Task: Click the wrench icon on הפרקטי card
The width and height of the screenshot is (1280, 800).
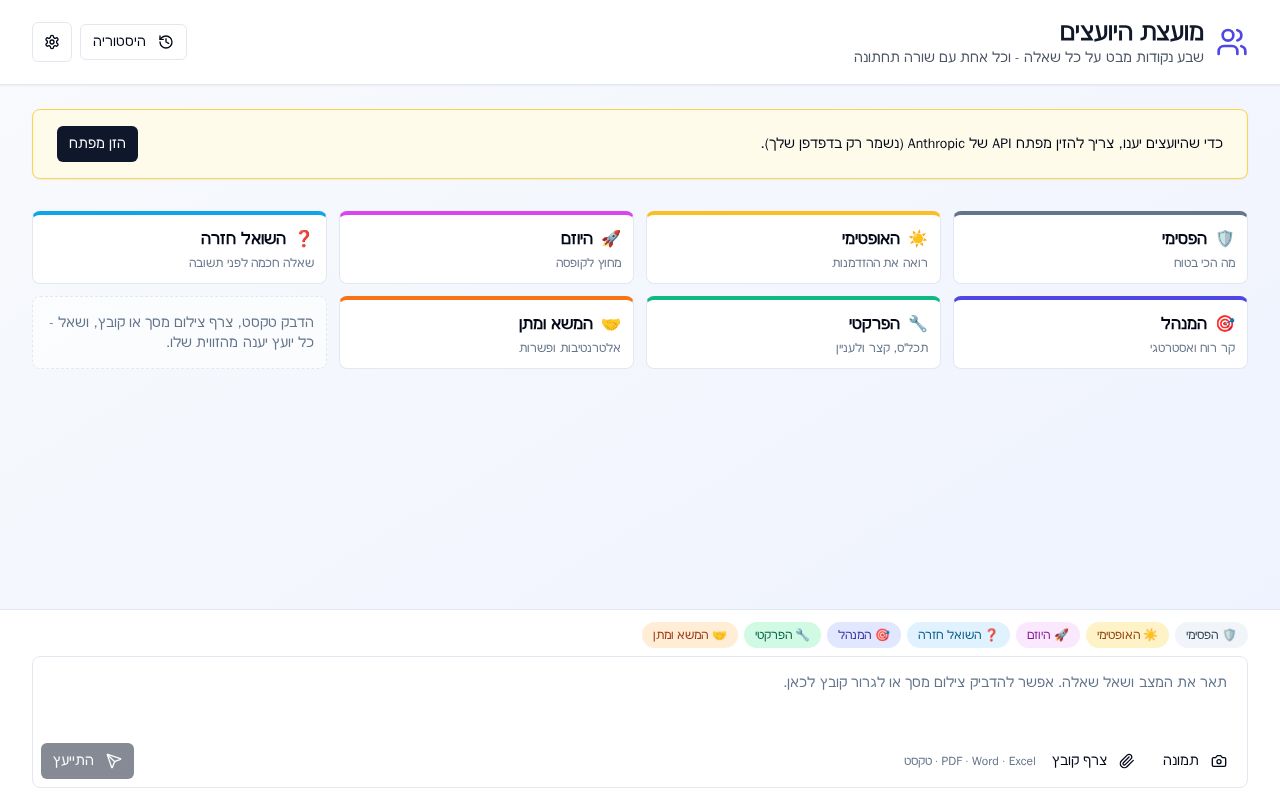Action: point(918,324)
